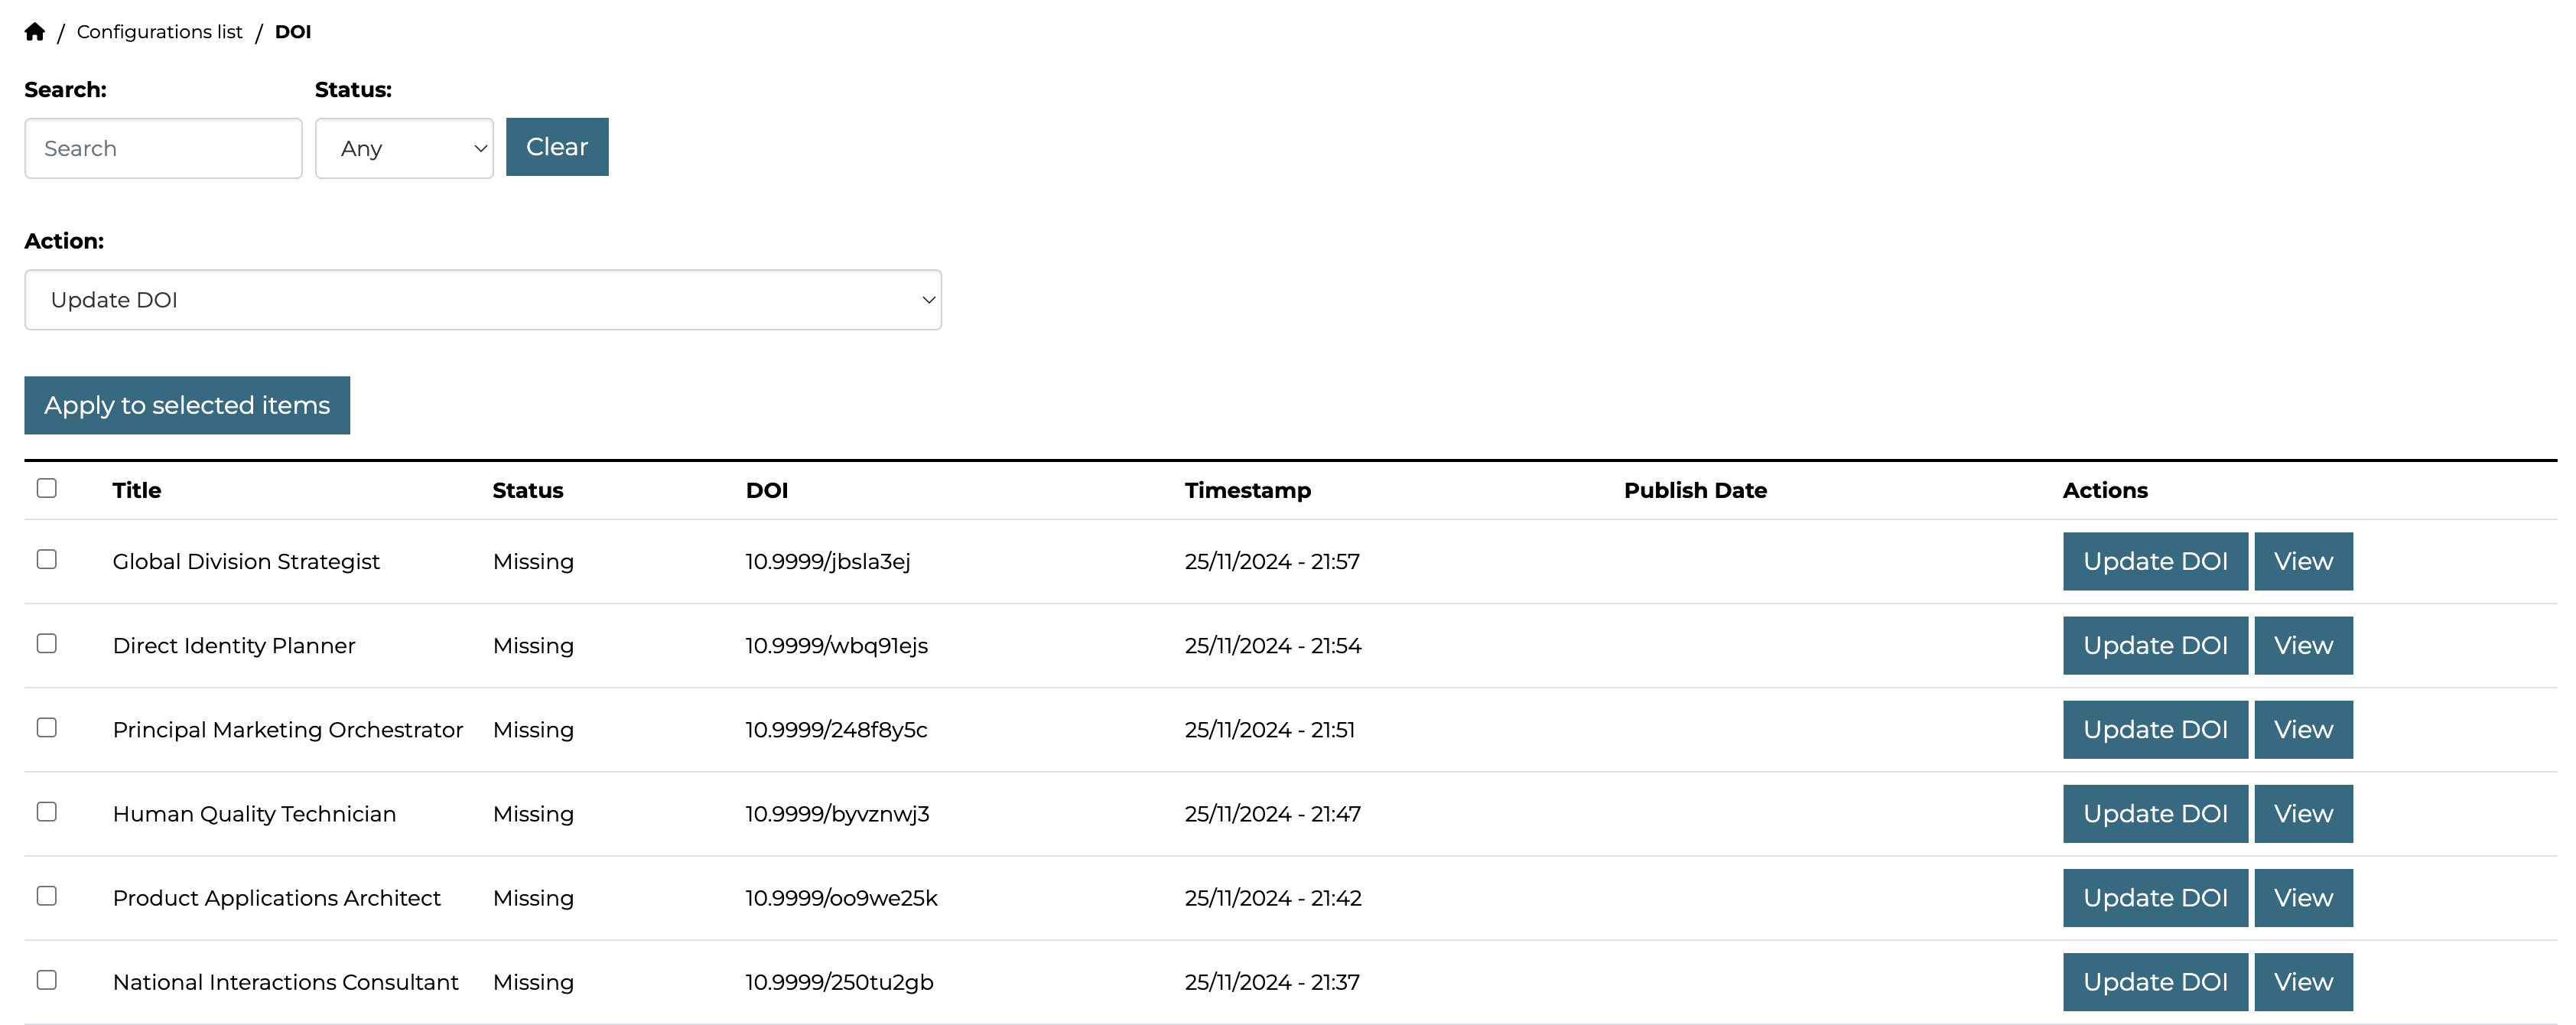Check the National Interactions Consultant row
This screenshot has height=1025, width=2576.
point(47,979)
